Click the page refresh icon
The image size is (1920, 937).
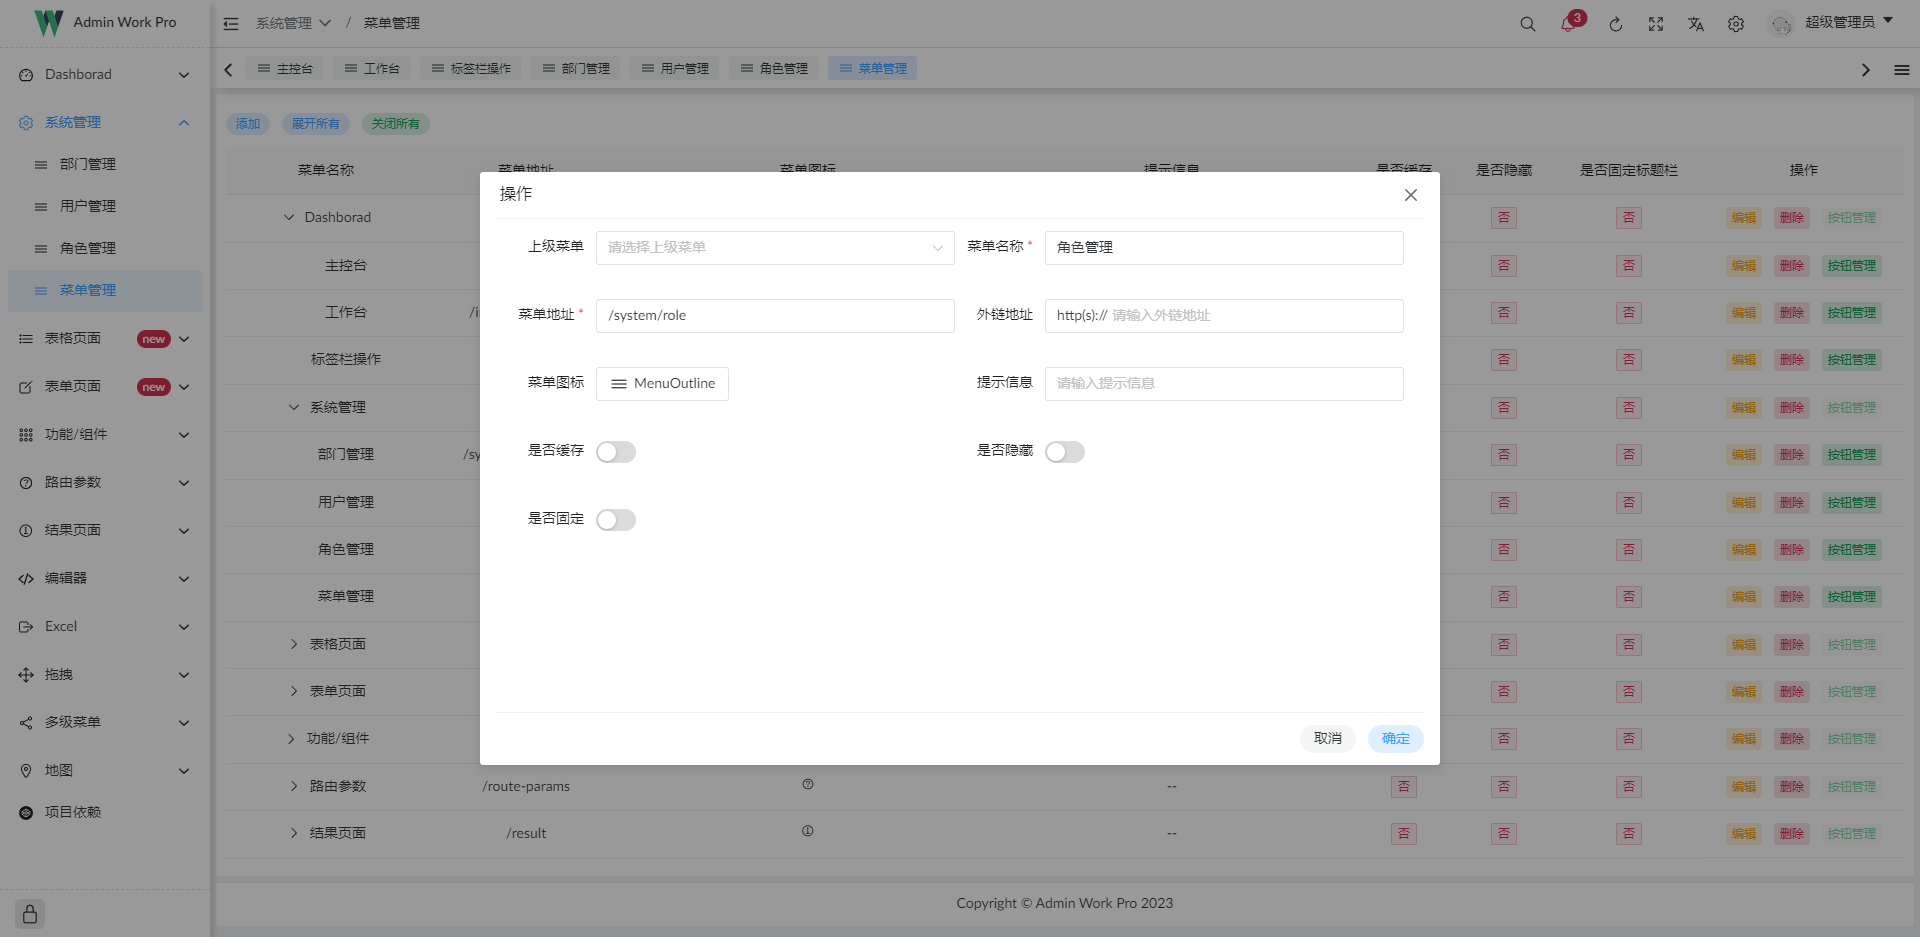pyautogui.click(x=1616, y=23)
